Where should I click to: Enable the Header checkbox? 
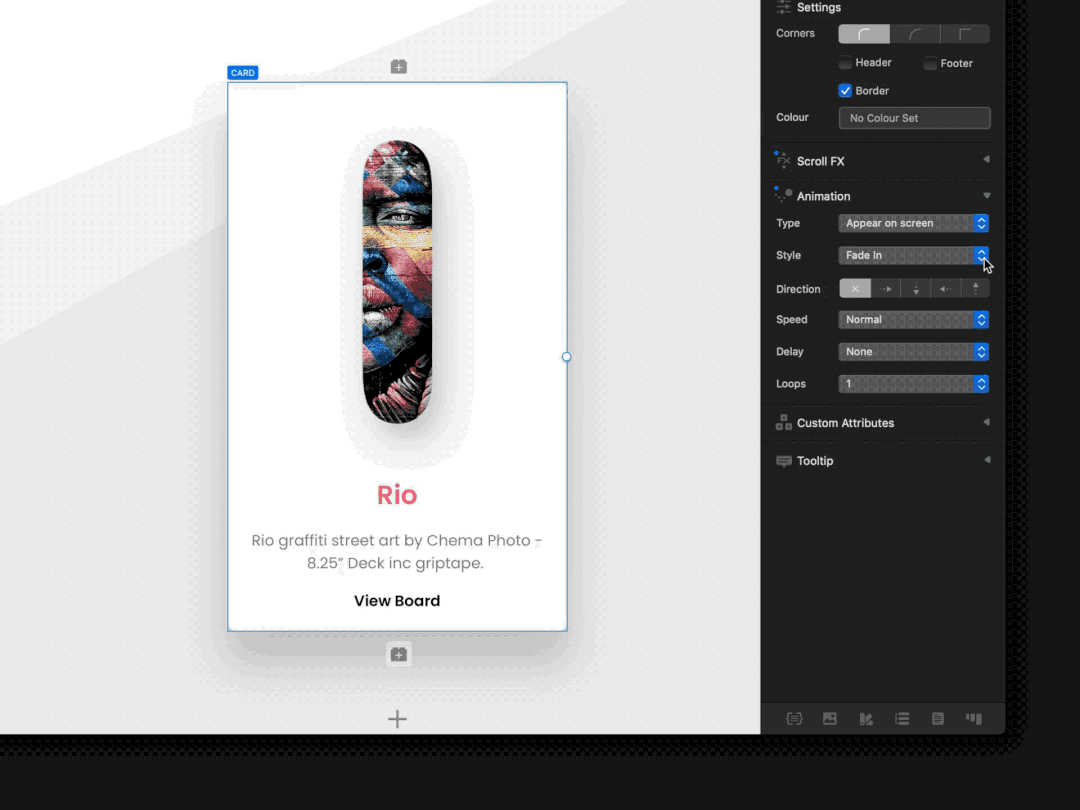tap(845, 63)
